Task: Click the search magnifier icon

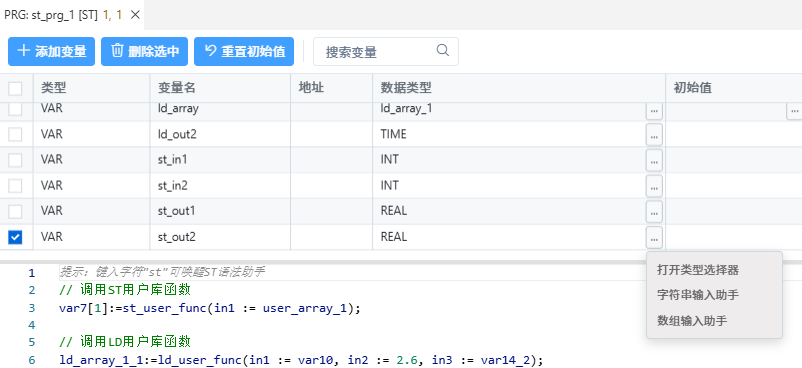Action: pos(443,50)
